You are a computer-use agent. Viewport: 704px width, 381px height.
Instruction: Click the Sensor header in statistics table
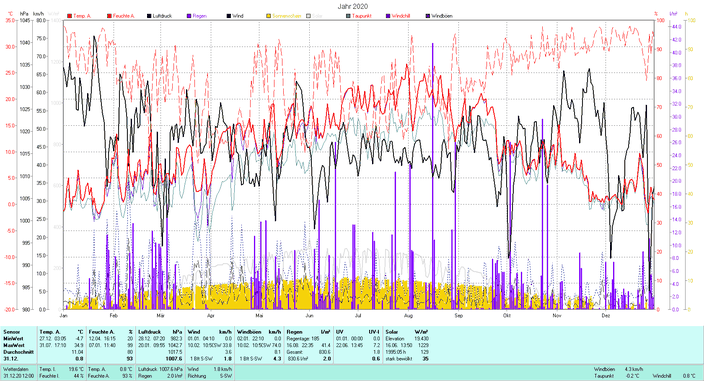point(12,332)
